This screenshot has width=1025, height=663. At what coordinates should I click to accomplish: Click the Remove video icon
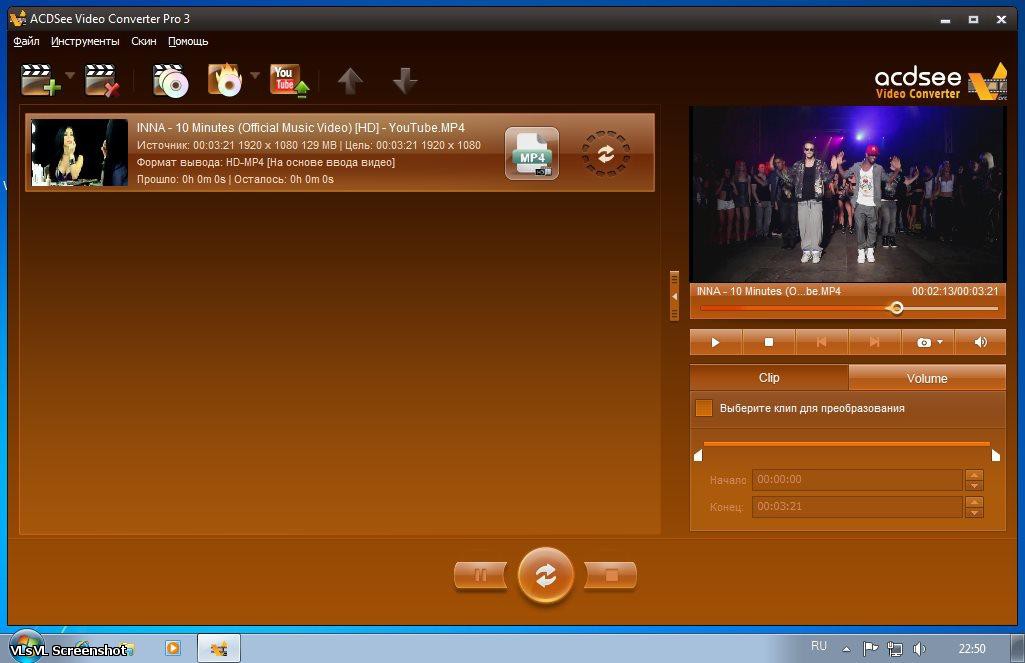tap(103, 80)
